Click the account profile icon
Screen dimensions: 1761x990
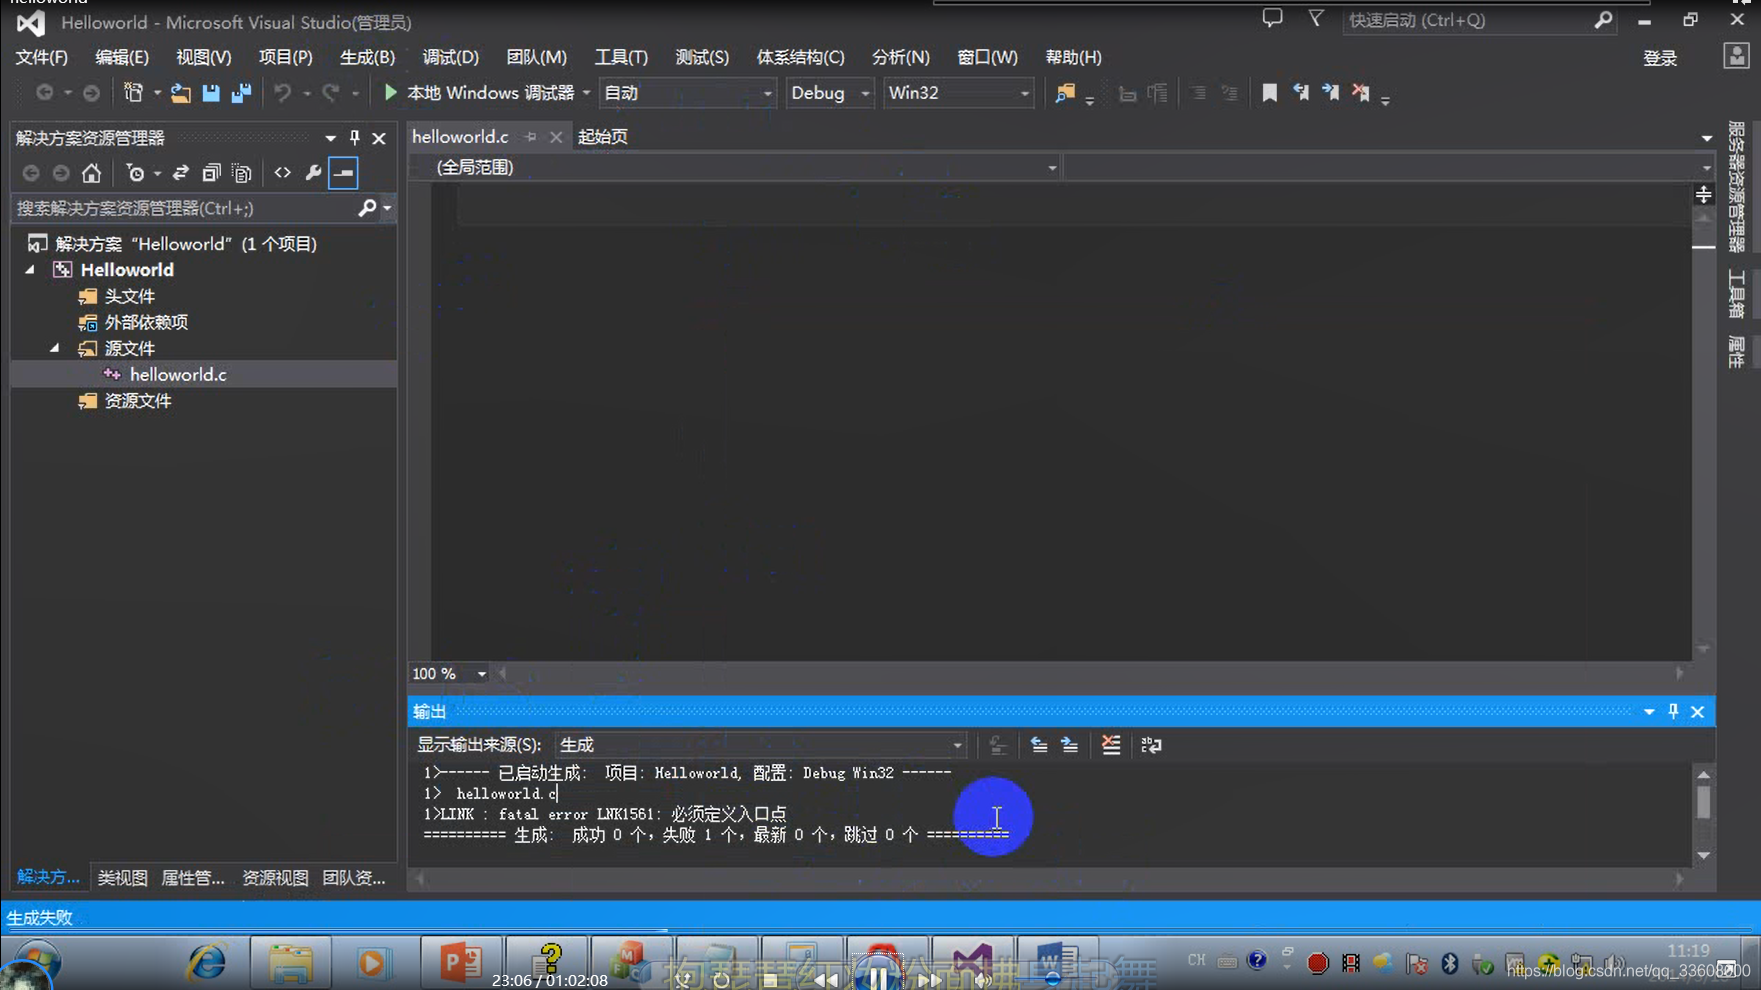click(1736, 56)
